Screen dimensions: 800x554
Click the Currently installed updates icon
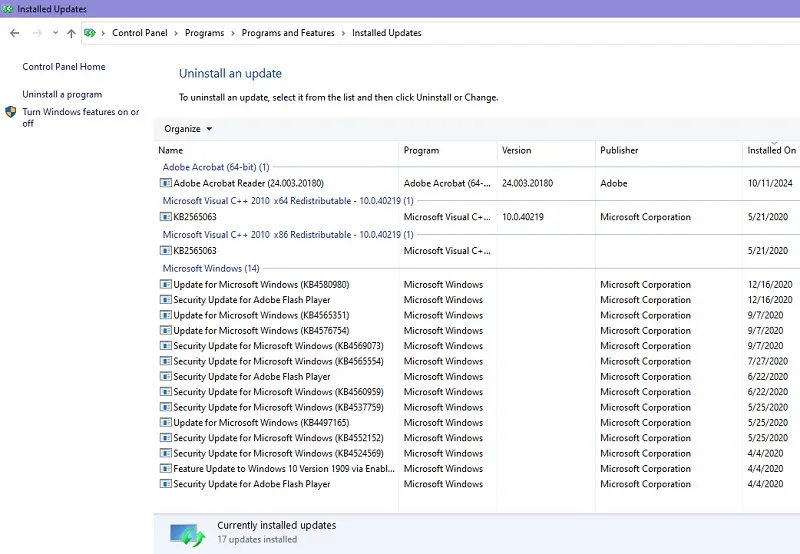tap(188, 535)
